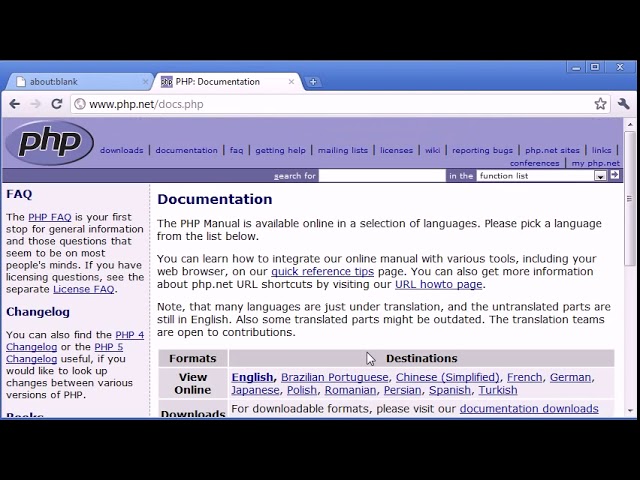Click the Changelog sidebar heading
This screenshot has height=480, width=640.
point(38,312)
